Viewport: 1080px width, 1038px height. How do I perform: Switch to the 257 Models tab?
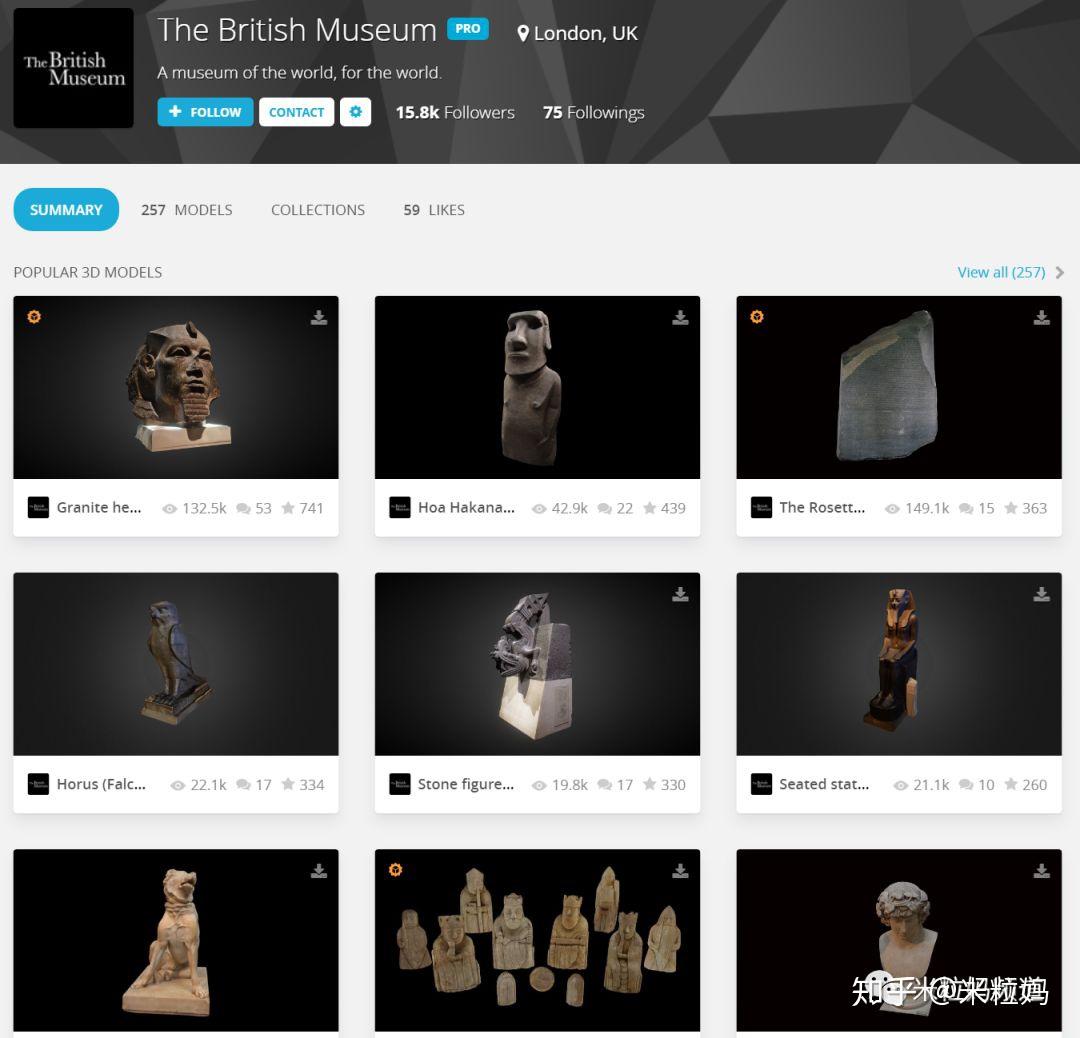[187, 210]
